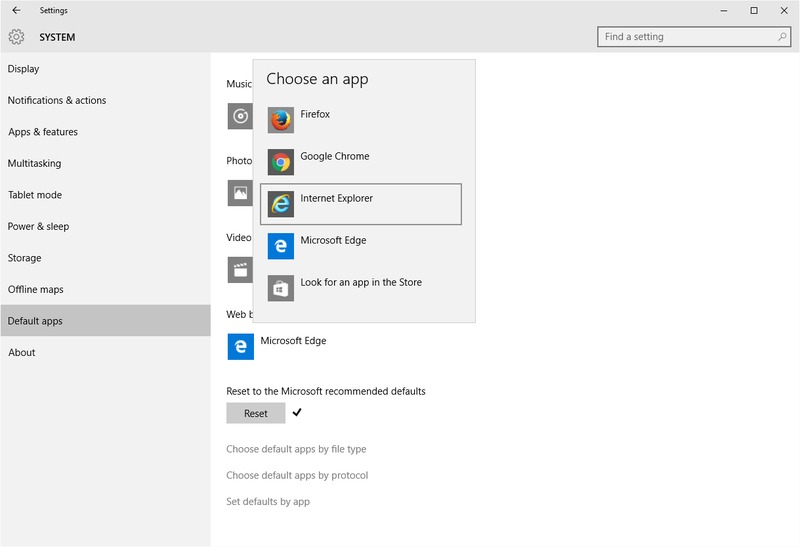Click the Set defaults by app link

(x=268, y=501)
